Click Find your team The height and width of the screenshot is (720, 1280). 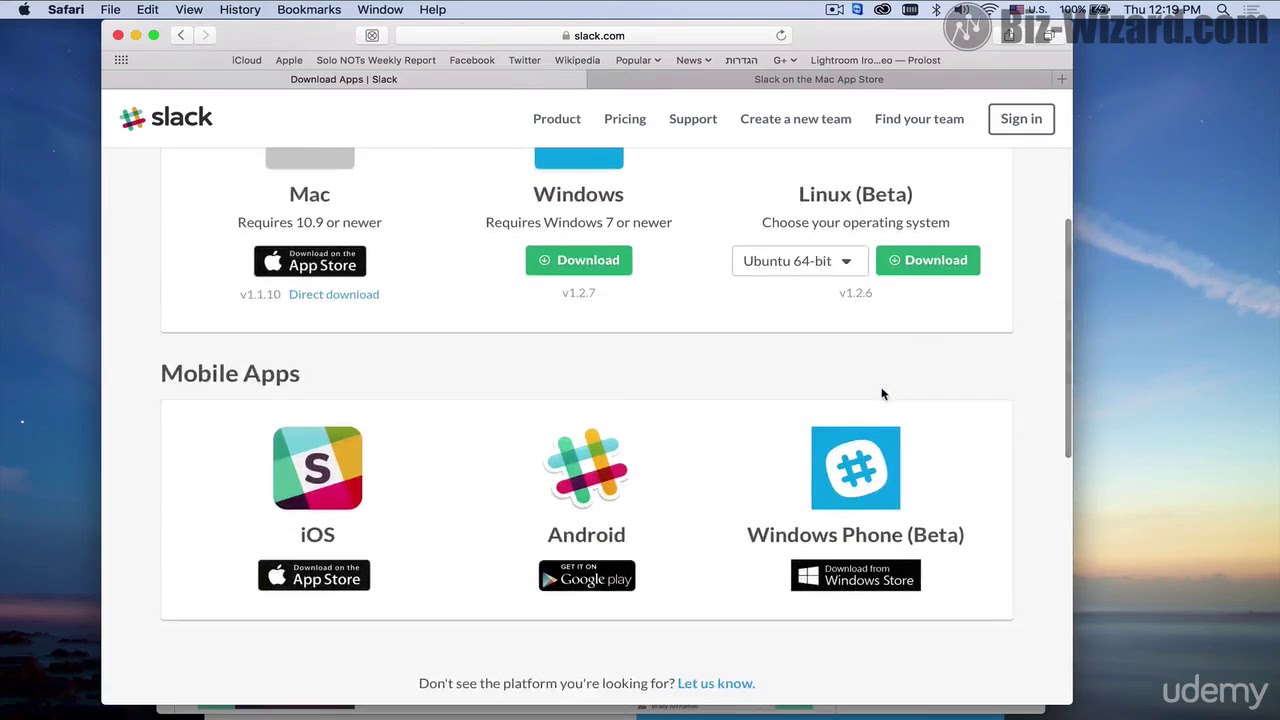(919, 119)
